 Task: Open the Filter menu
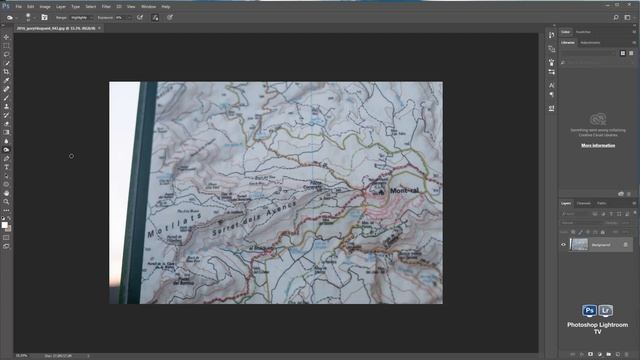tap(106, 7)
